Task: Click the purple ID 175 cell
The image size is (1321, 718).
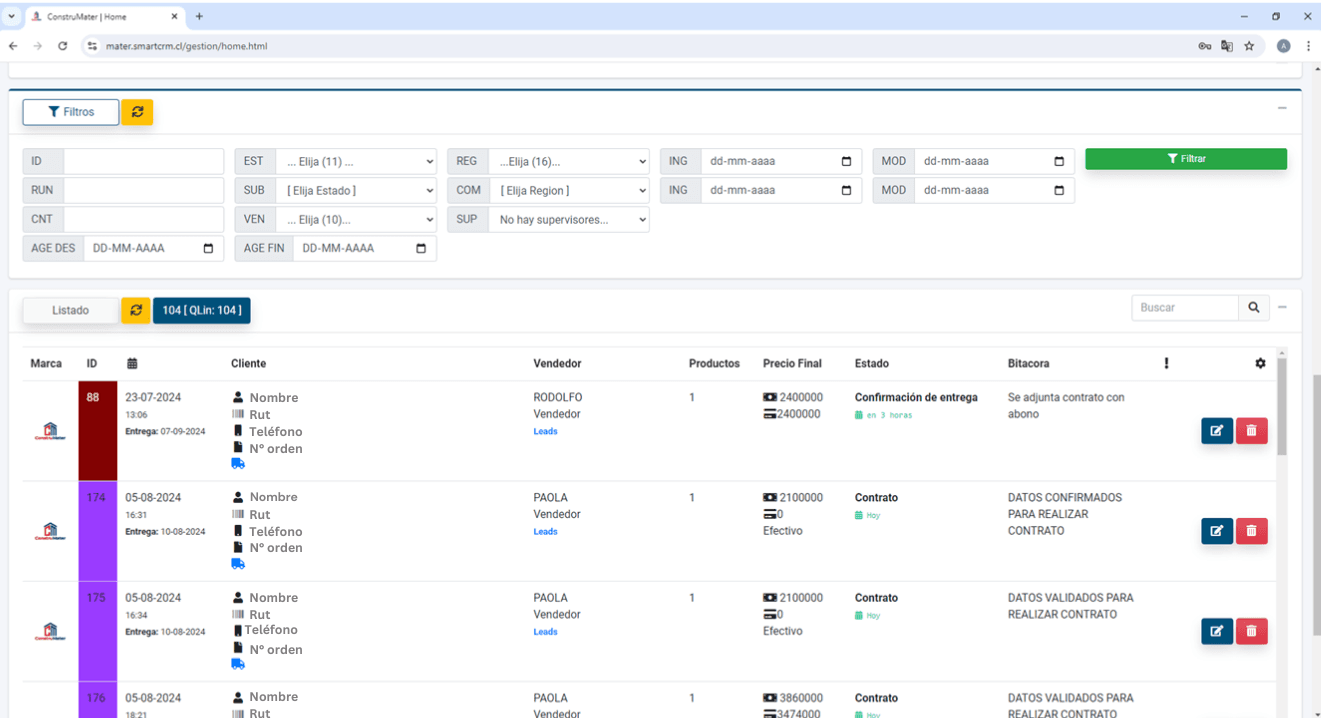Action: [x=97, y=631]
